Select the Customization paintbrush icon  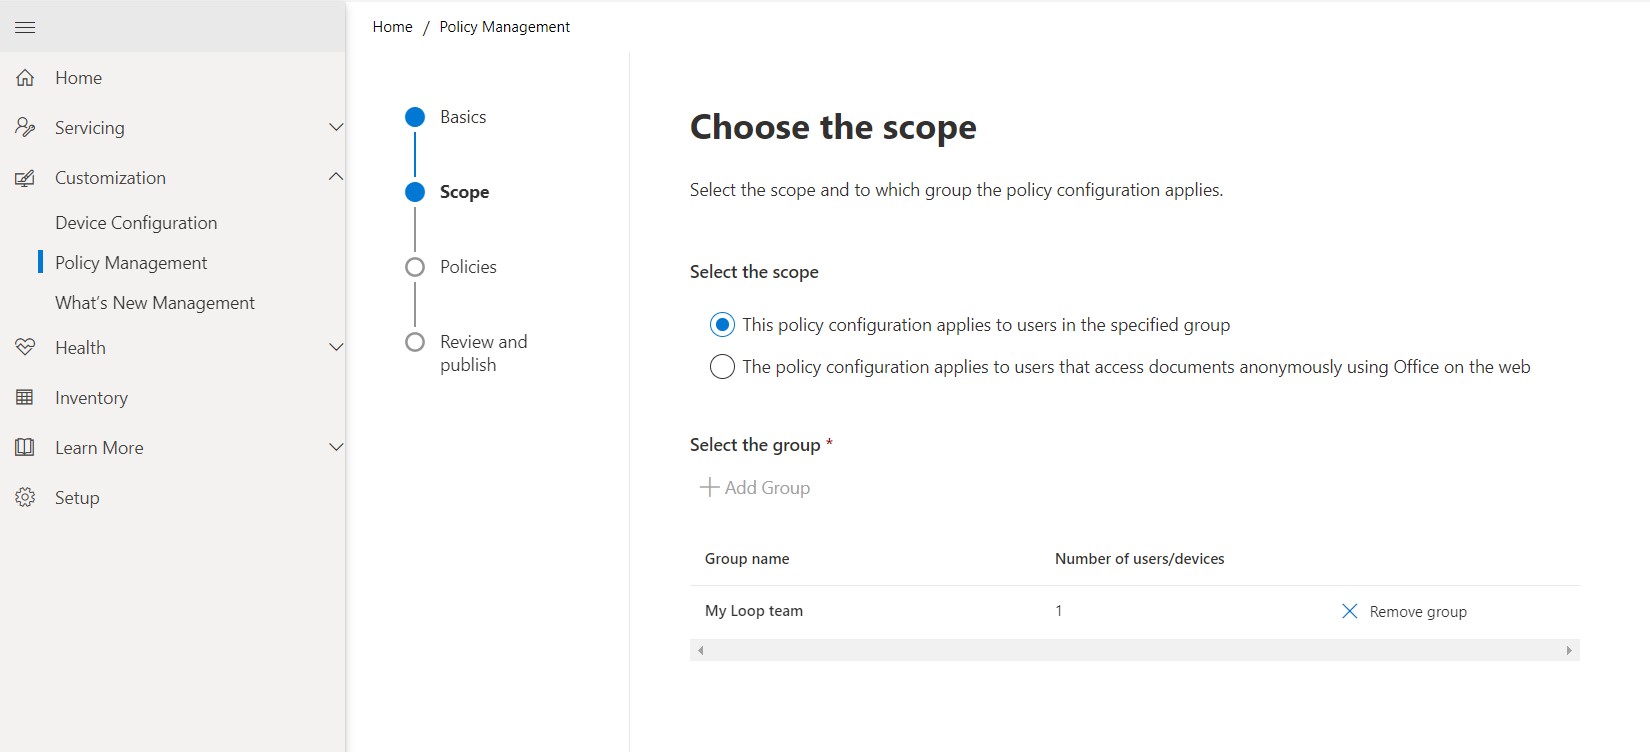tap(25, 177)
